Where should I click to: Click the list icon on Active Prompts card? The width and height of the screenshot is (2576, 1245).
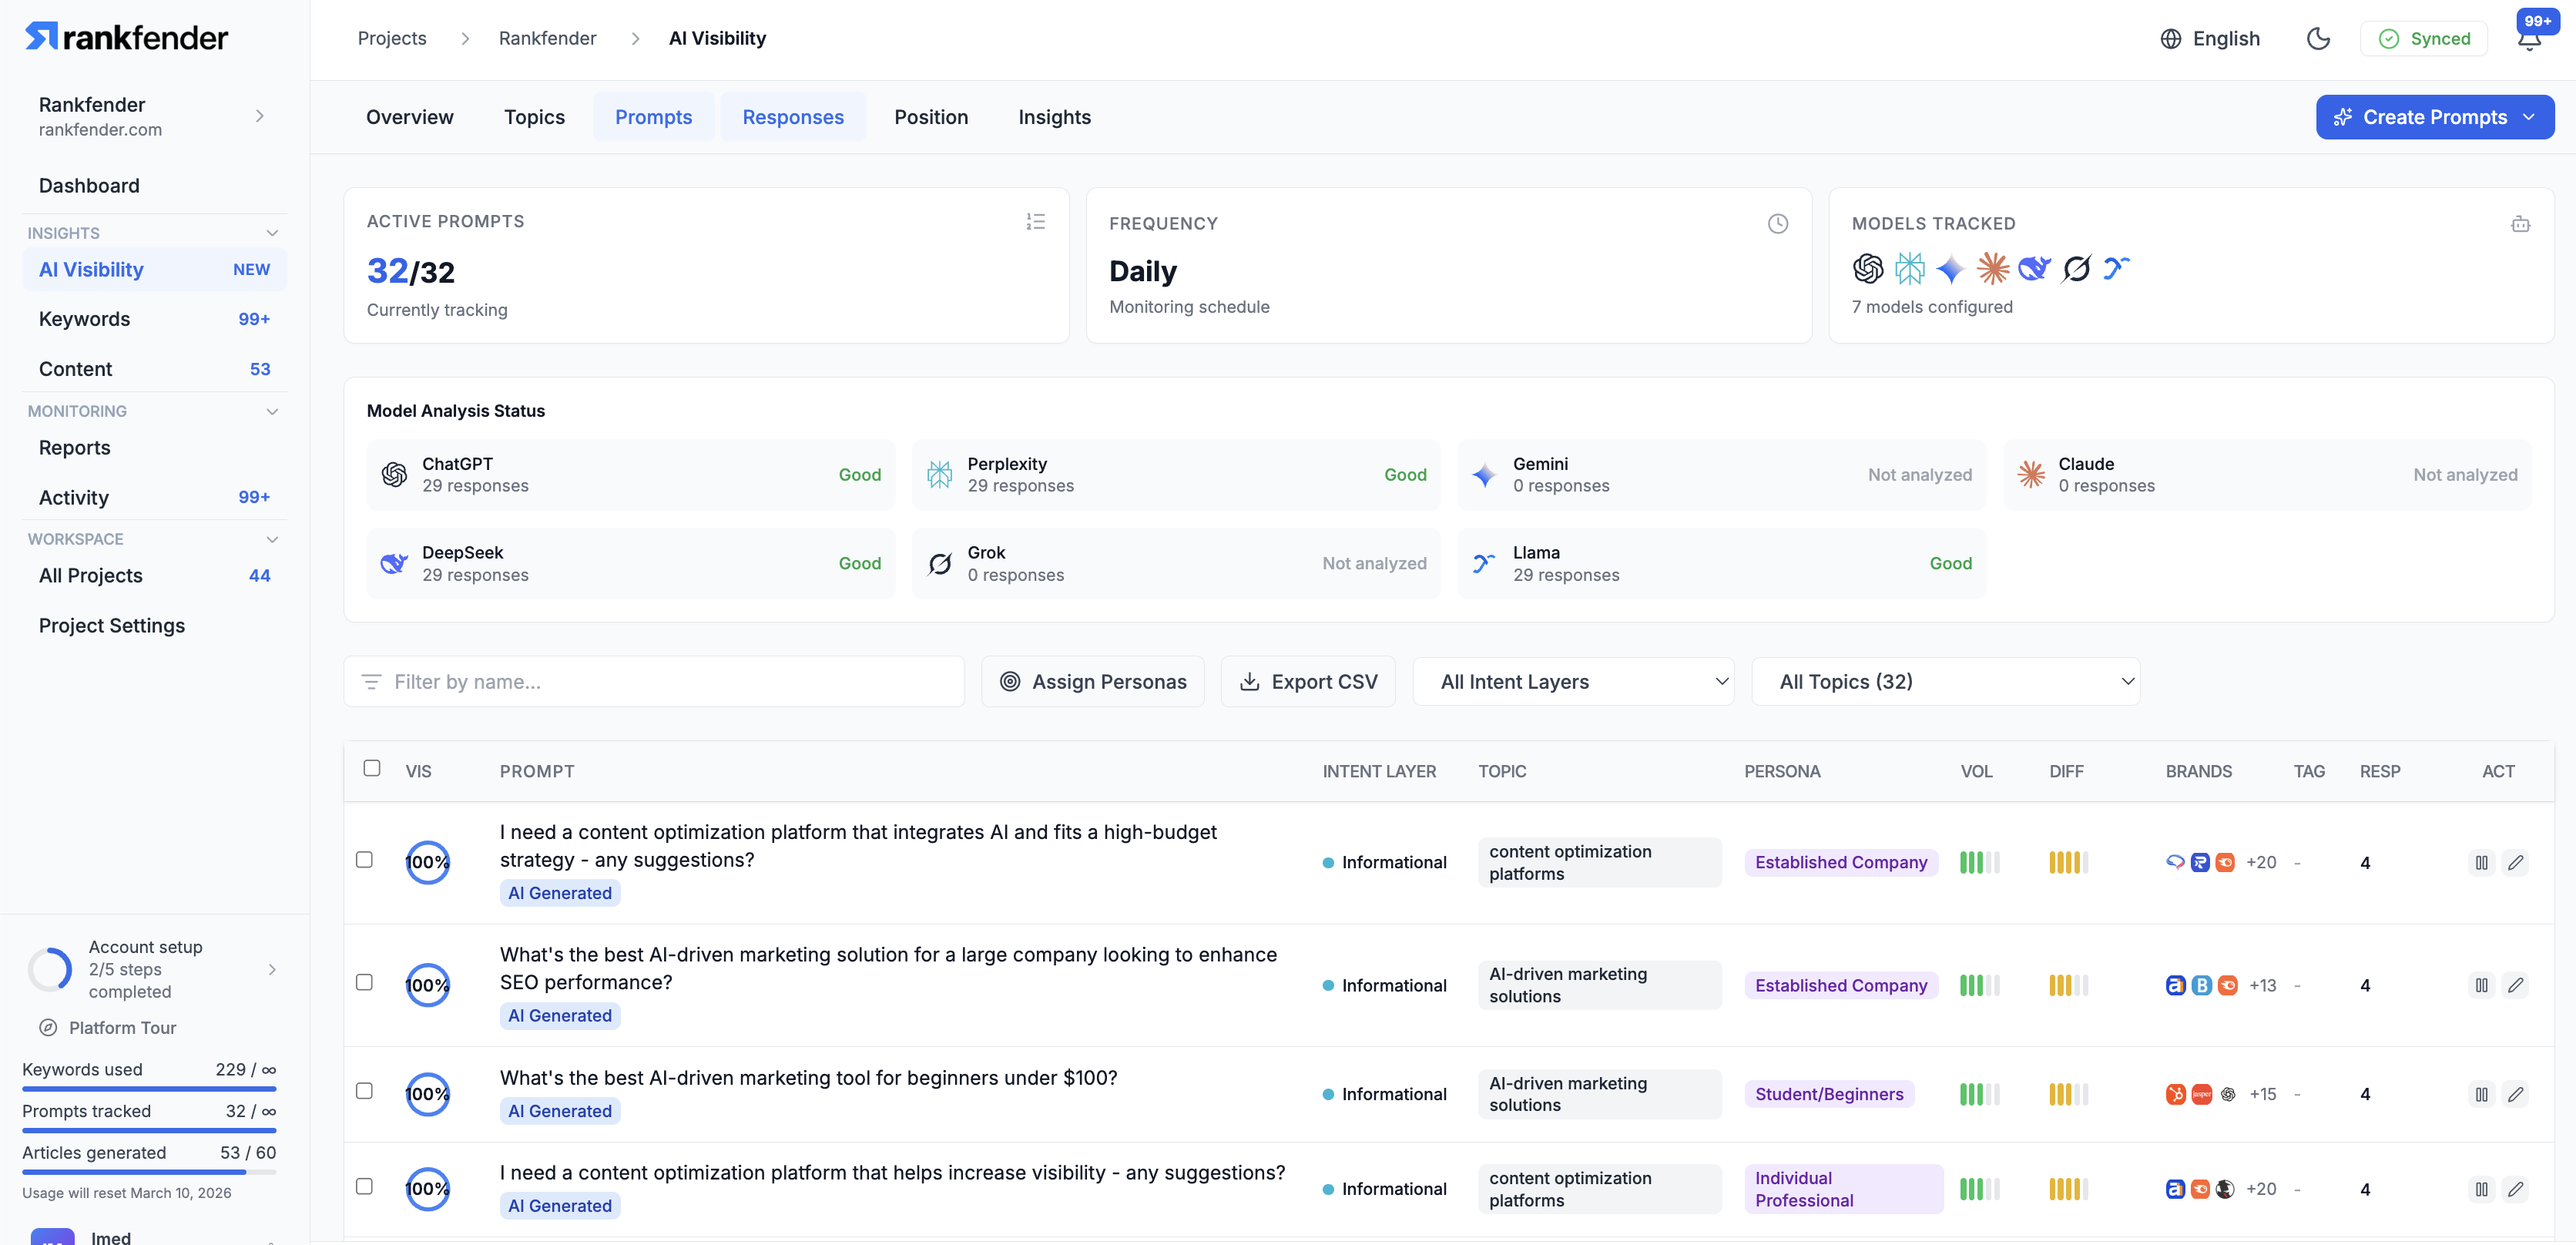[1036, 221]
